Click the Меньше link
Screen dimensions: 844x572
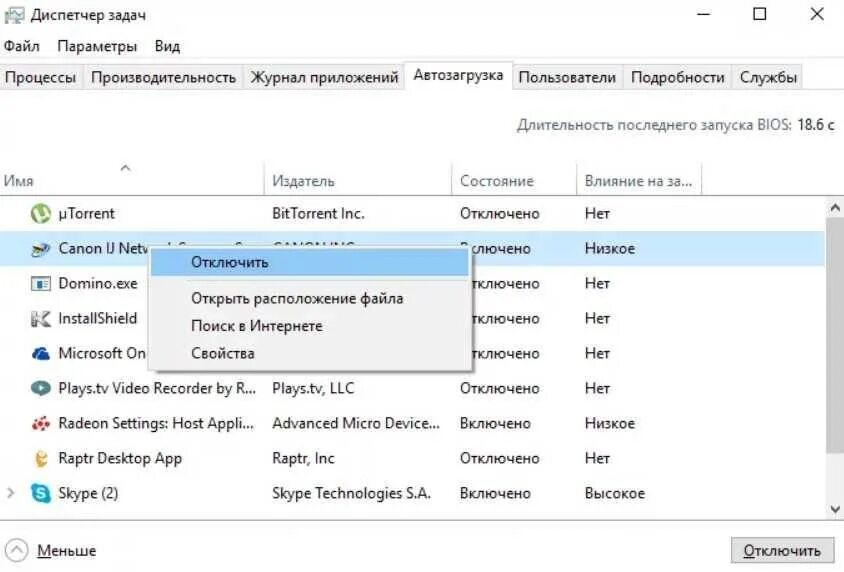point(67,551)
